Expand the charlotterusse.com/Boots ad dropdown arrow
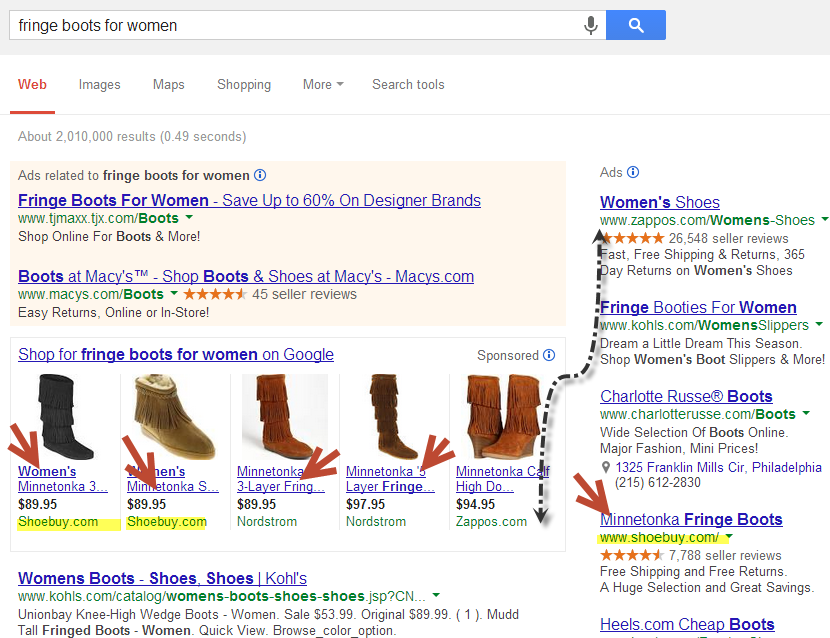This screenshot has width=830, height=638. click(x=806, y=412)
